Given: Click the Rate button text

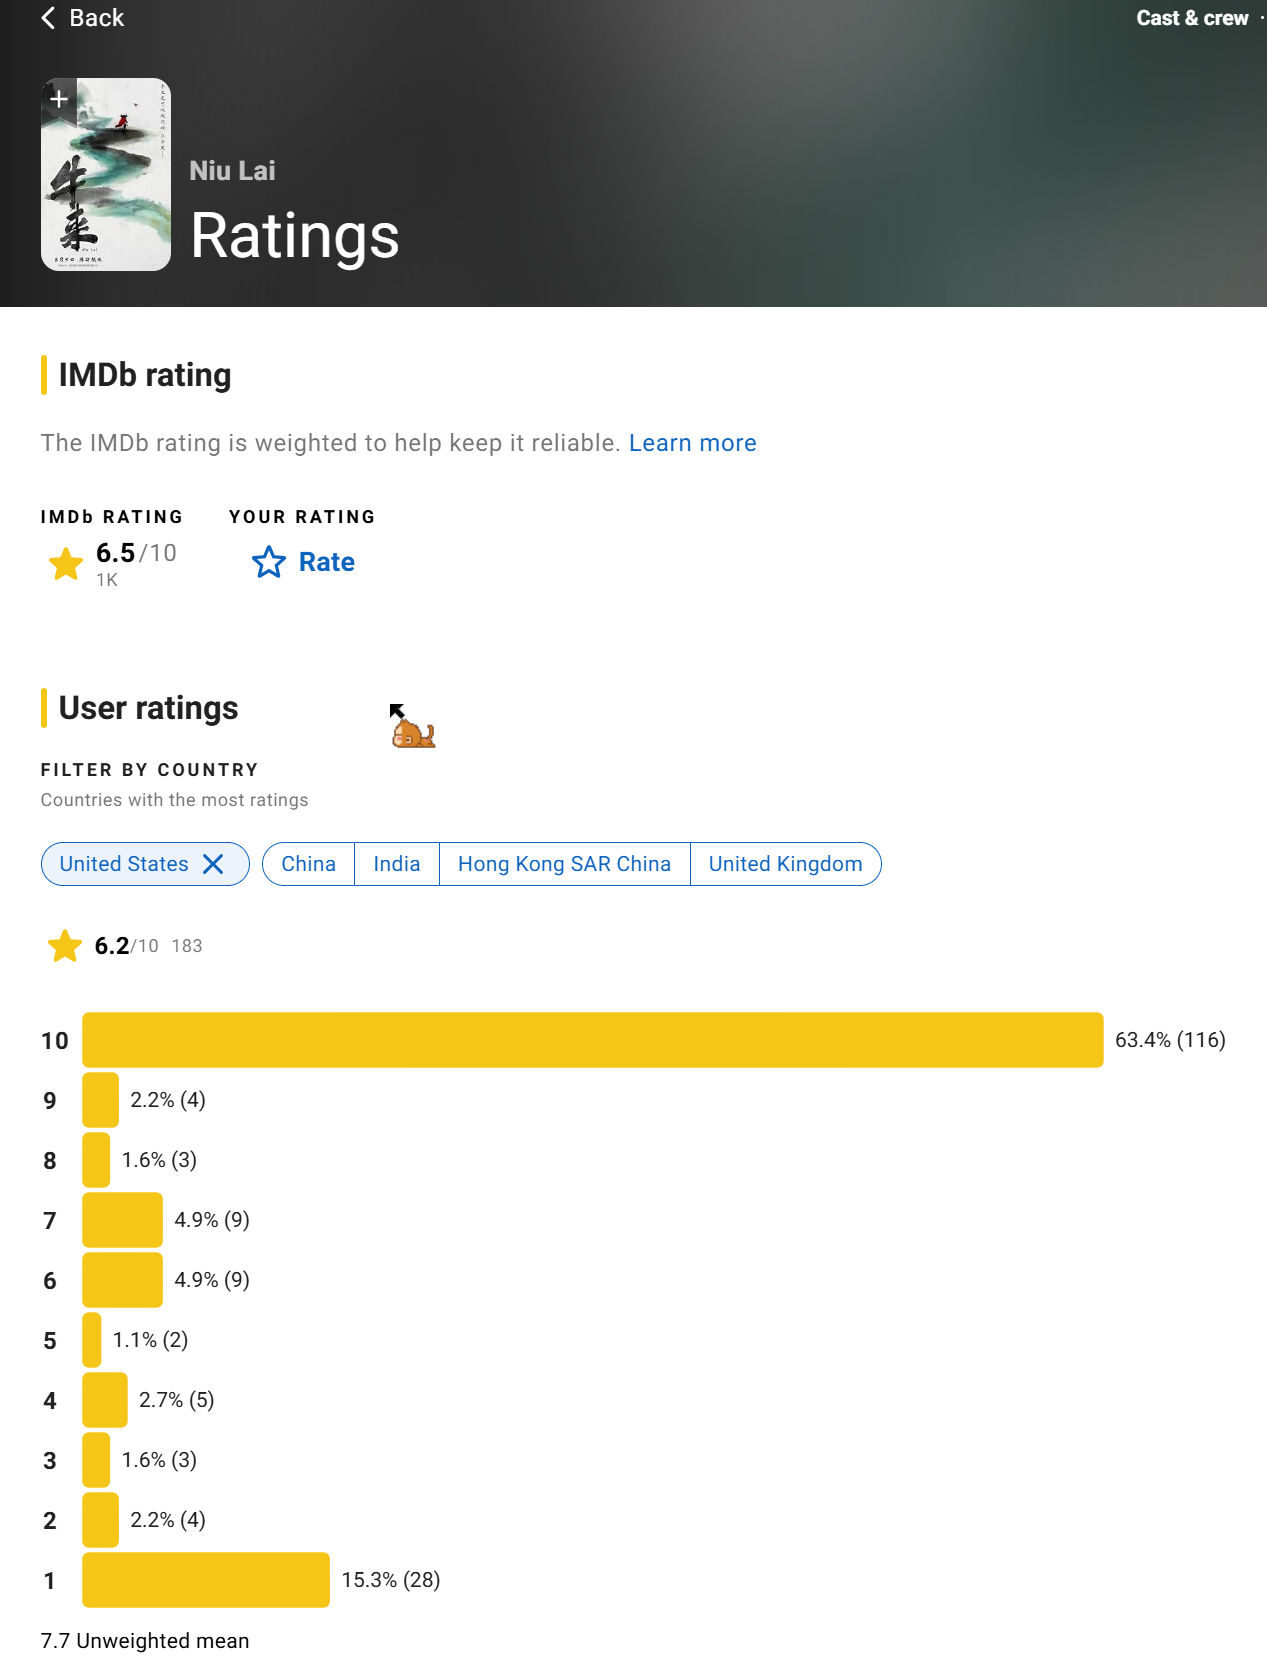Looking at the screenshot, I should point(327,562).
